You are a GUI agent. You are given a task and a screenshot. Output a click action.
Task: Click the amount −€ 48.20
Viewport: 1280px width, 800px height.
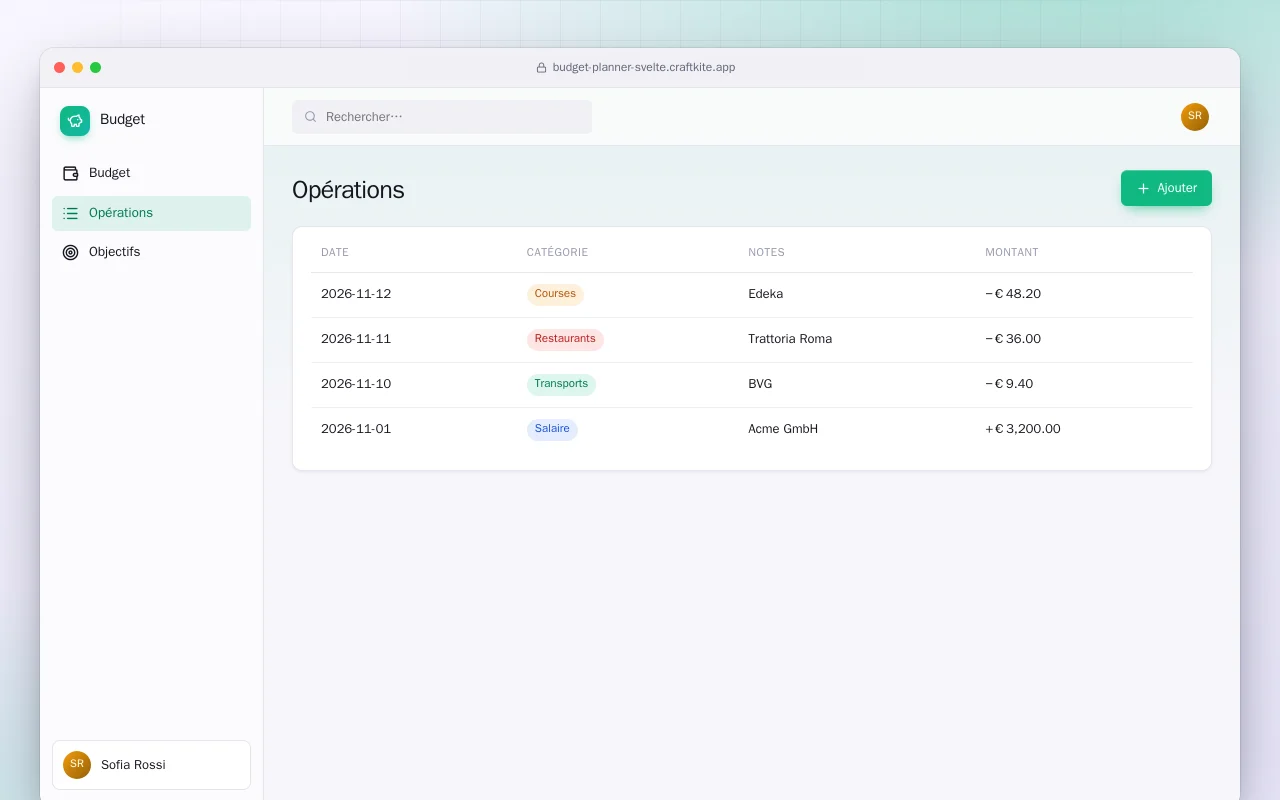pos(1013,294)
